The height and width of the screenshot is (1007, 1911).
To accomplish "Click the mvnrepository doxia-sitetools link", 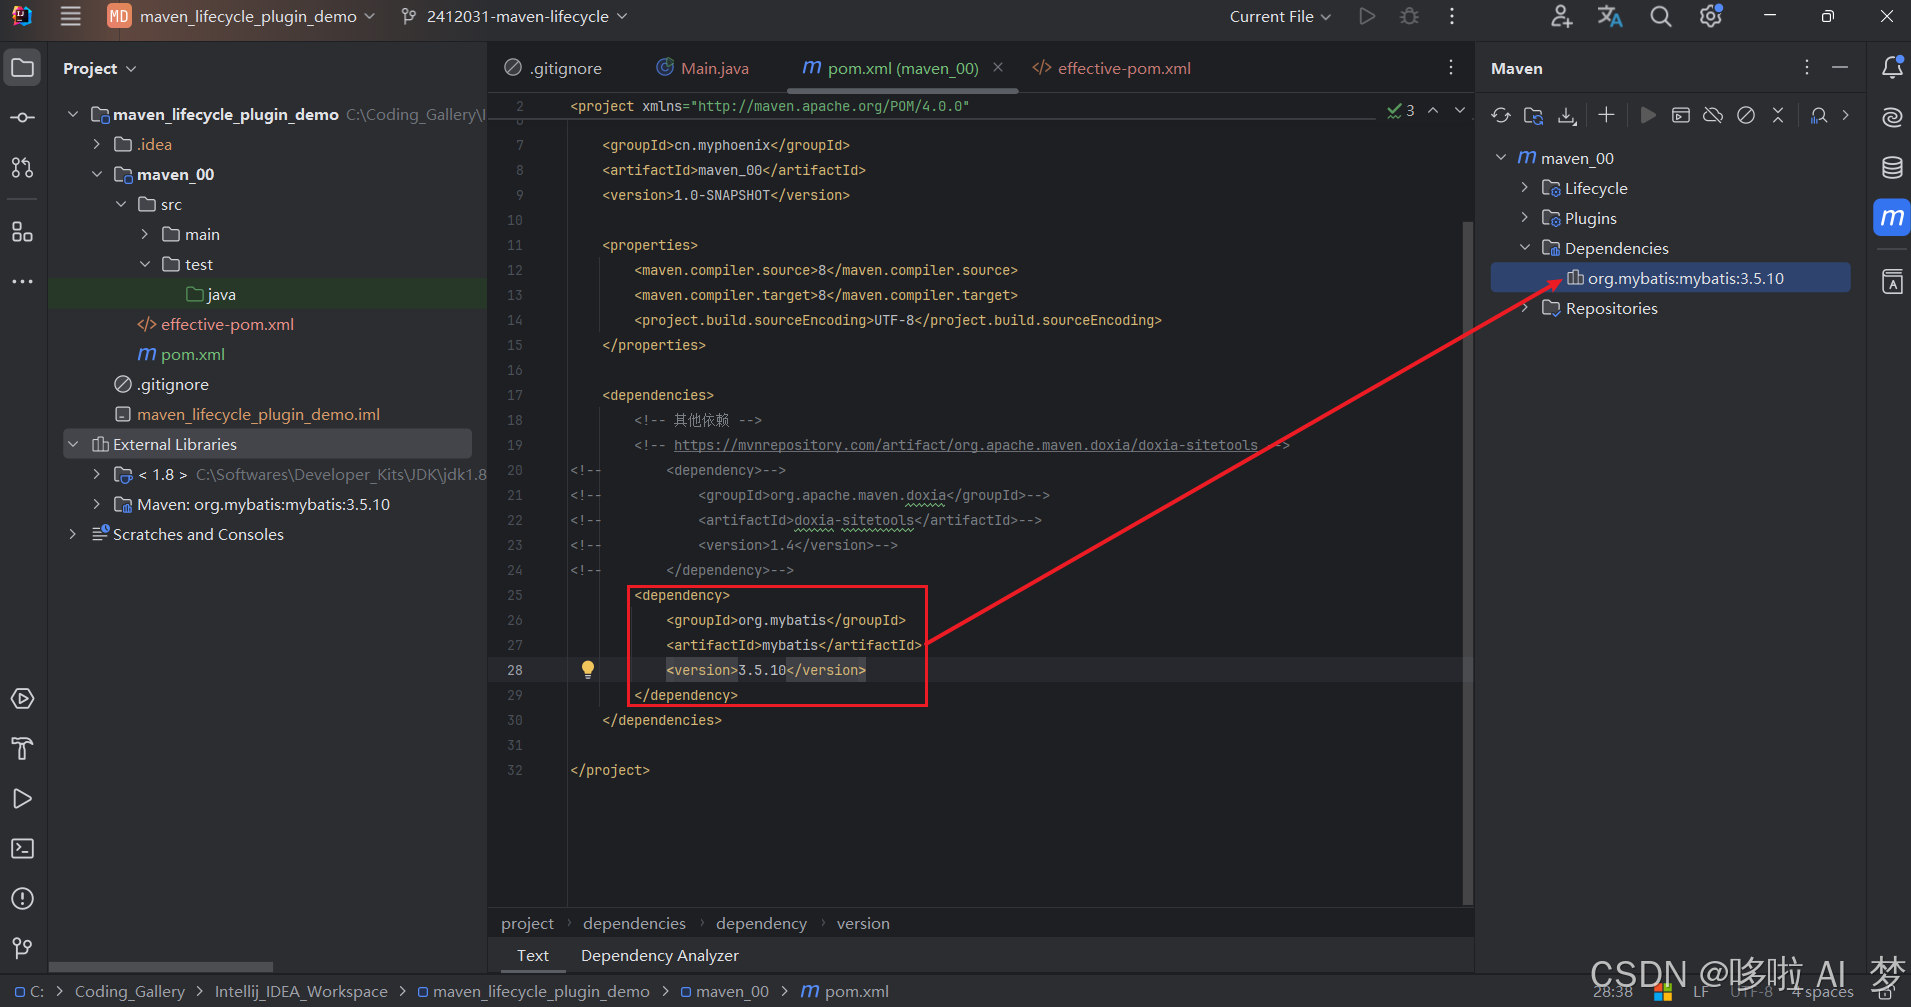I will [x=966, y=445].
